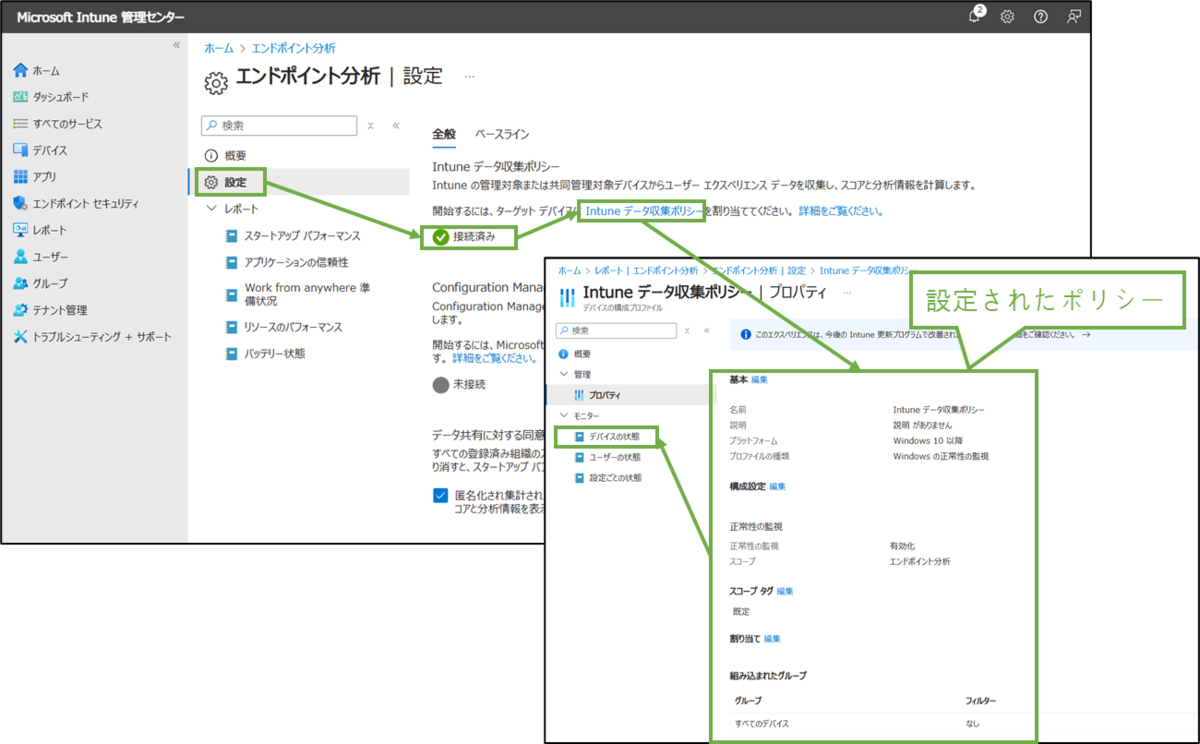
Task: Clear the policy window search with x
Action: 689,330
